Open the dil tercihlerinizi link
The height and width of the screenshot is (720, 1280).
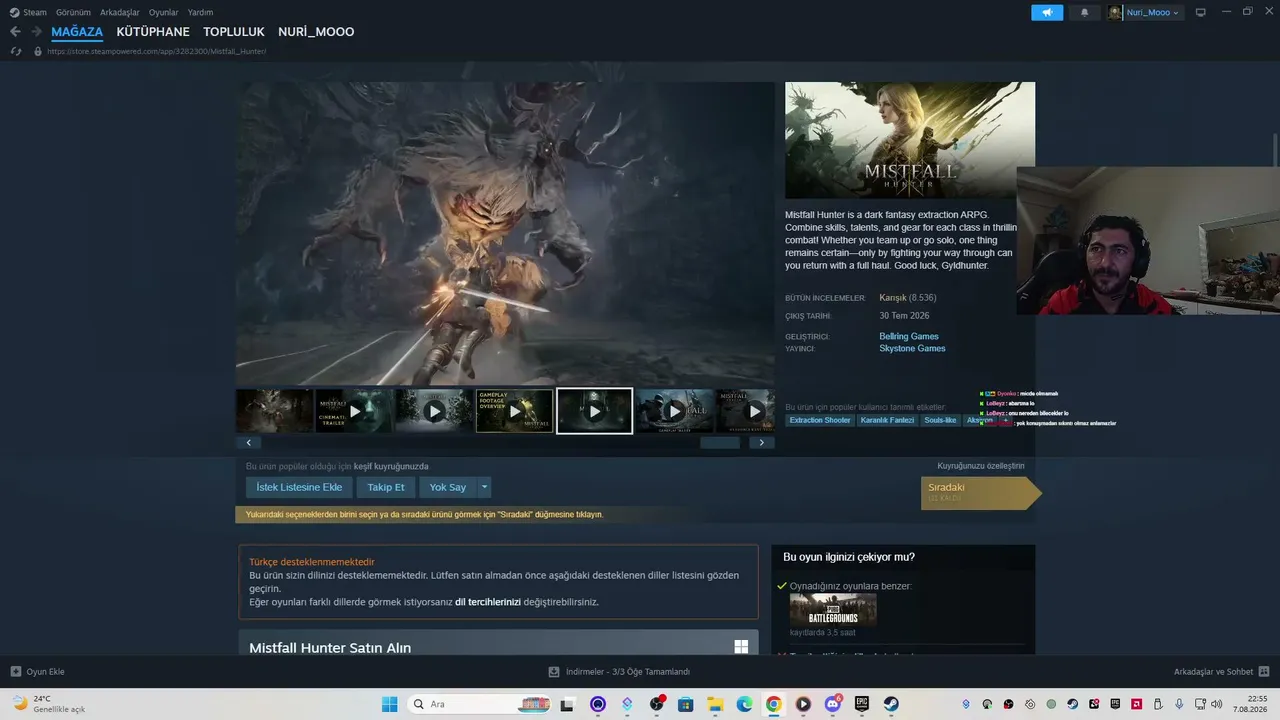488,602
